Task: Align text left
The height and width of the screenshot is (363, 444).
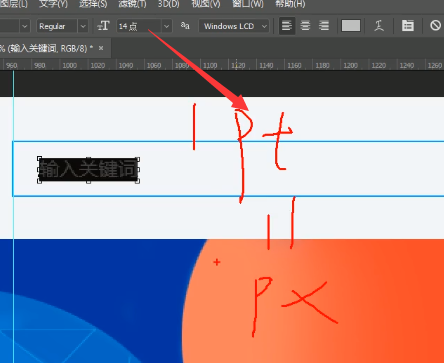Action: pyautogui.click(x=287, y=26)
